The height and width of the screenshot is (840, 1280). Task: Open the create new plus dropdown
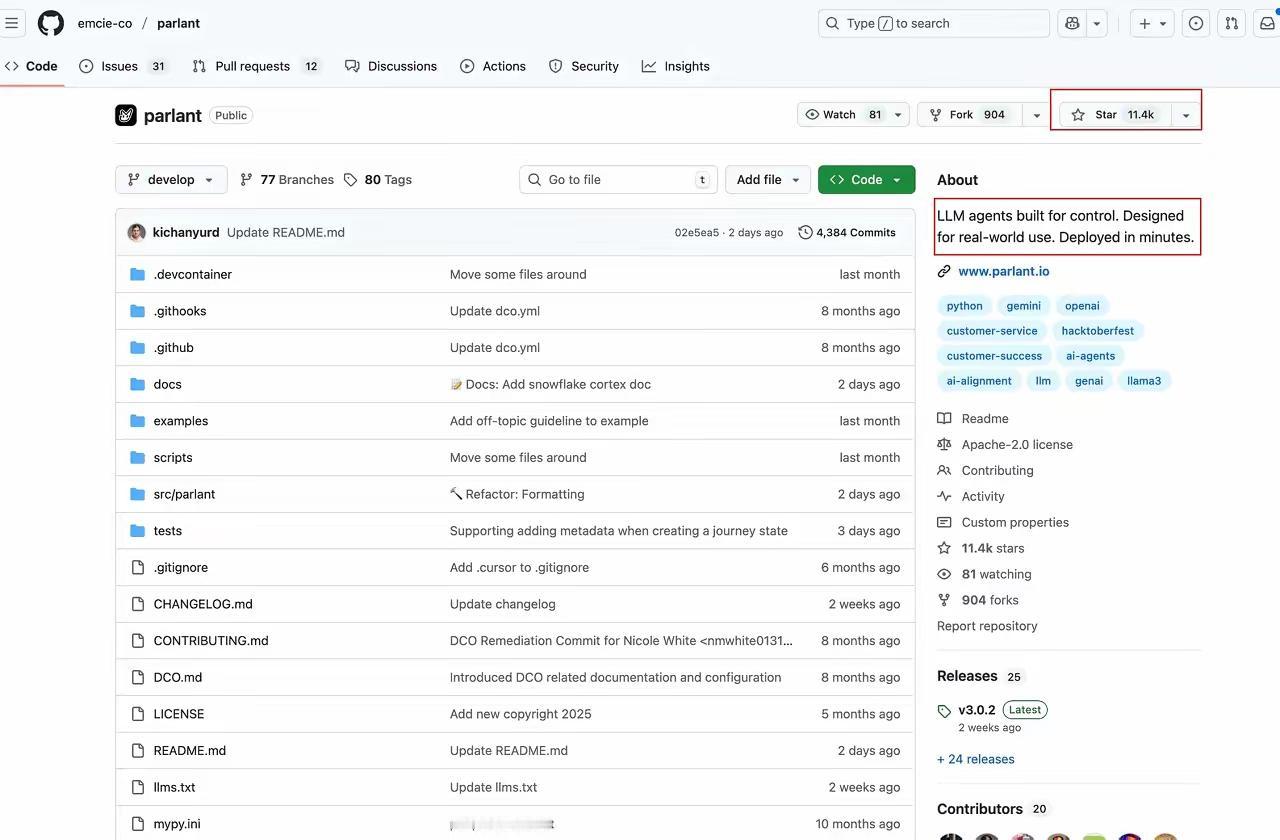coord(1152,23)
